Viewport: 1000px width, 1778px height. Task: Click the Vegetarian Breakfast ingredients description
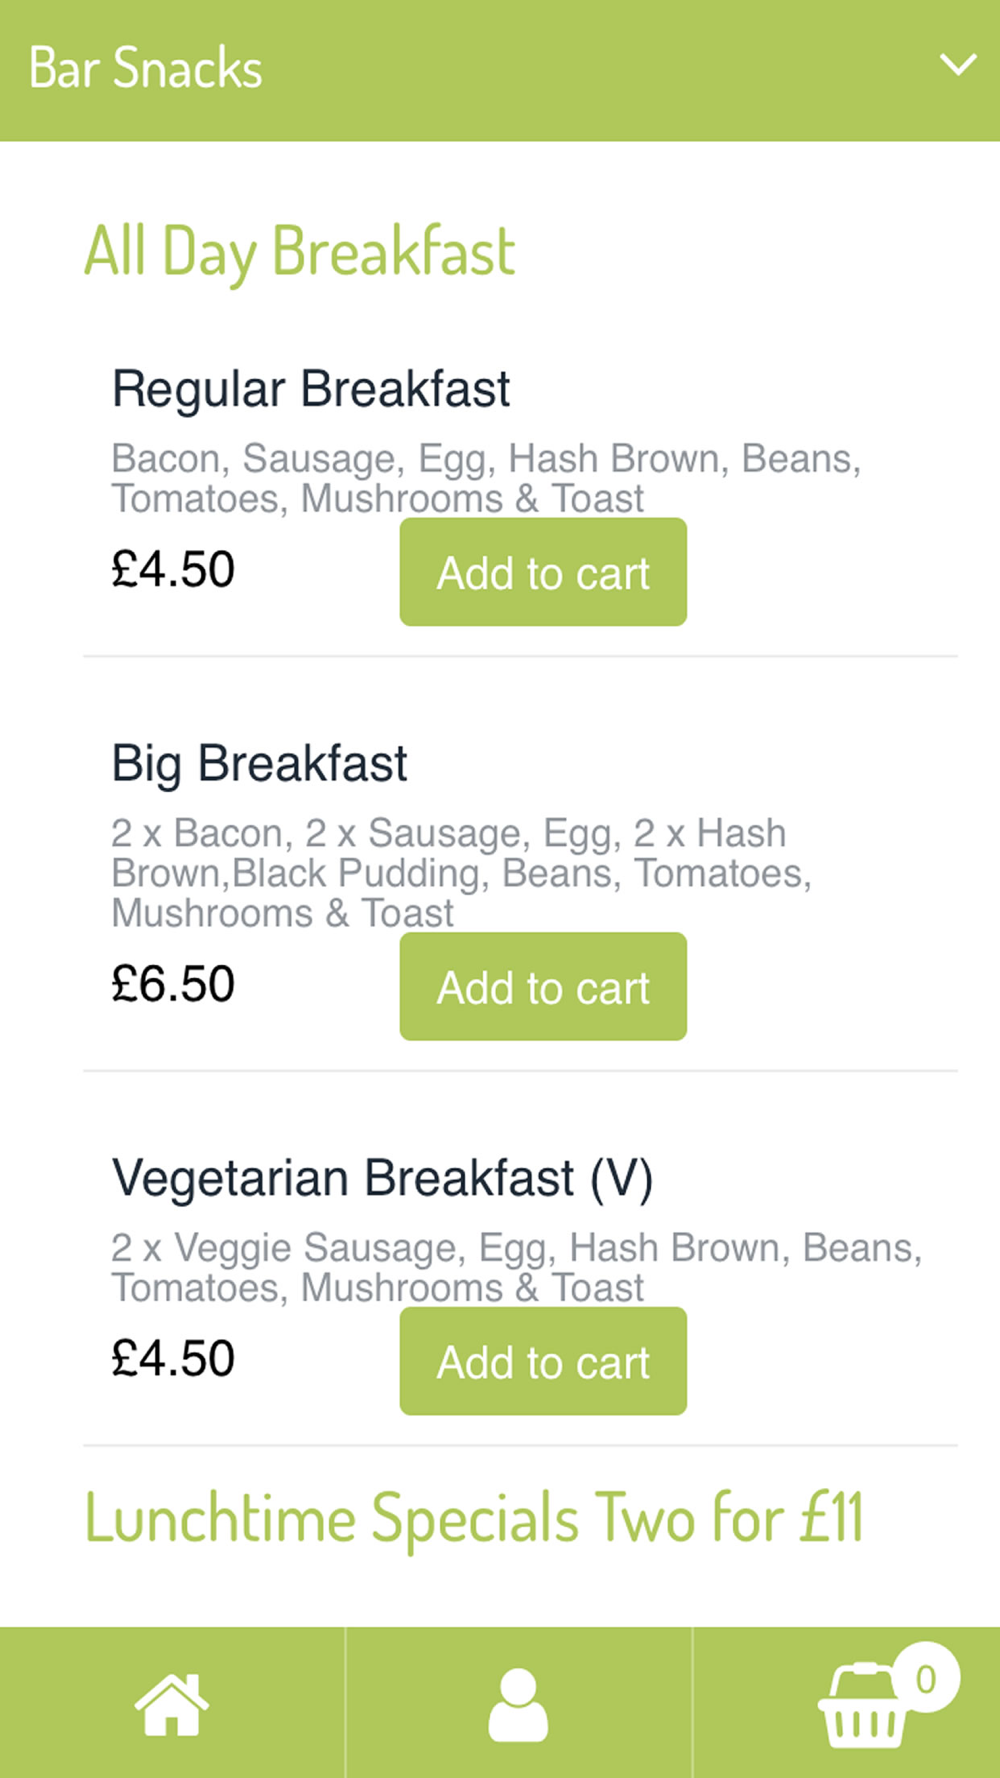(x=516, y=1267)
